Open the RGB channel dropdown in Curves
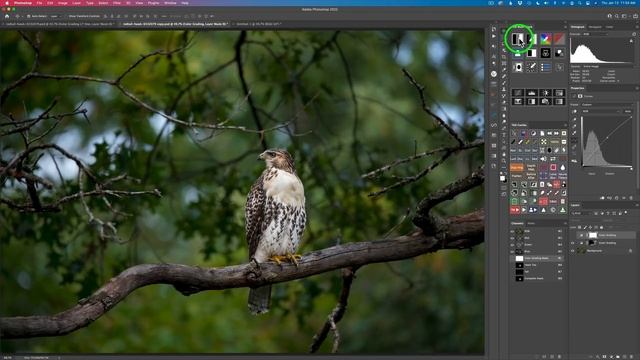 click(x=601, y=111)
